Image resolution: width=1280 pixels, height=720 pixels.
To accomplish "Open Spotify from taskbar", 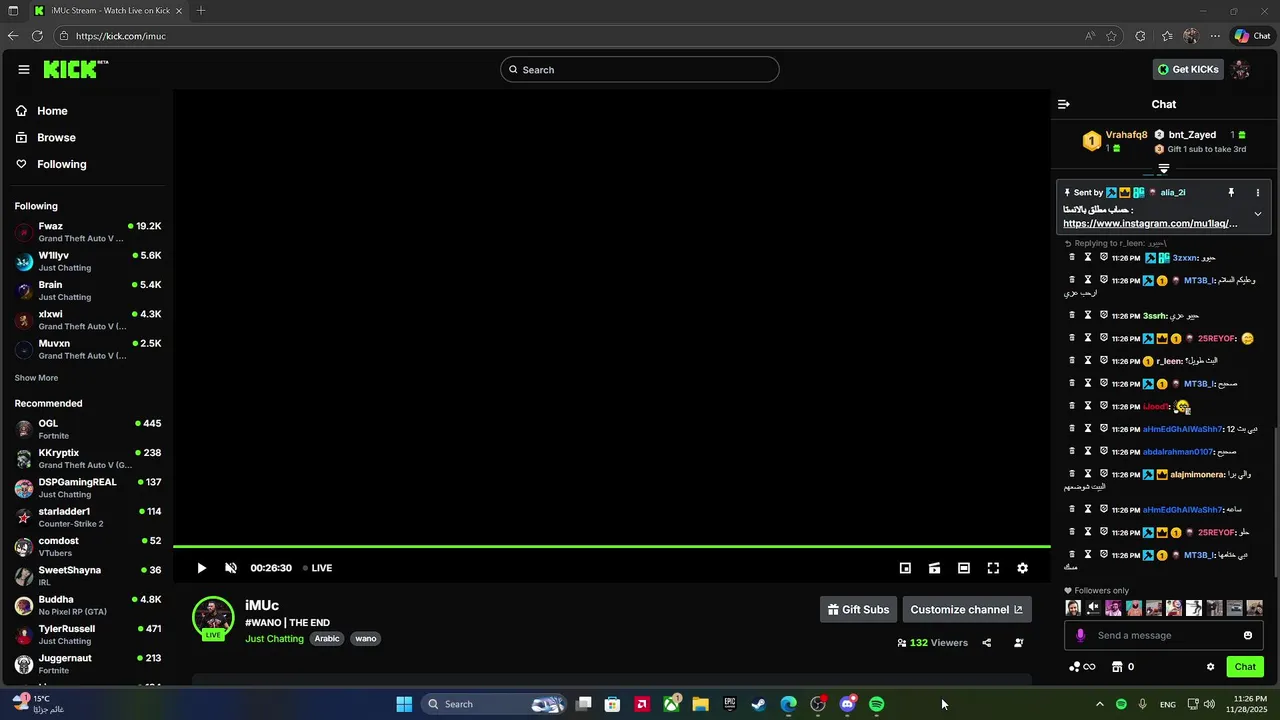I will (877, 704).
